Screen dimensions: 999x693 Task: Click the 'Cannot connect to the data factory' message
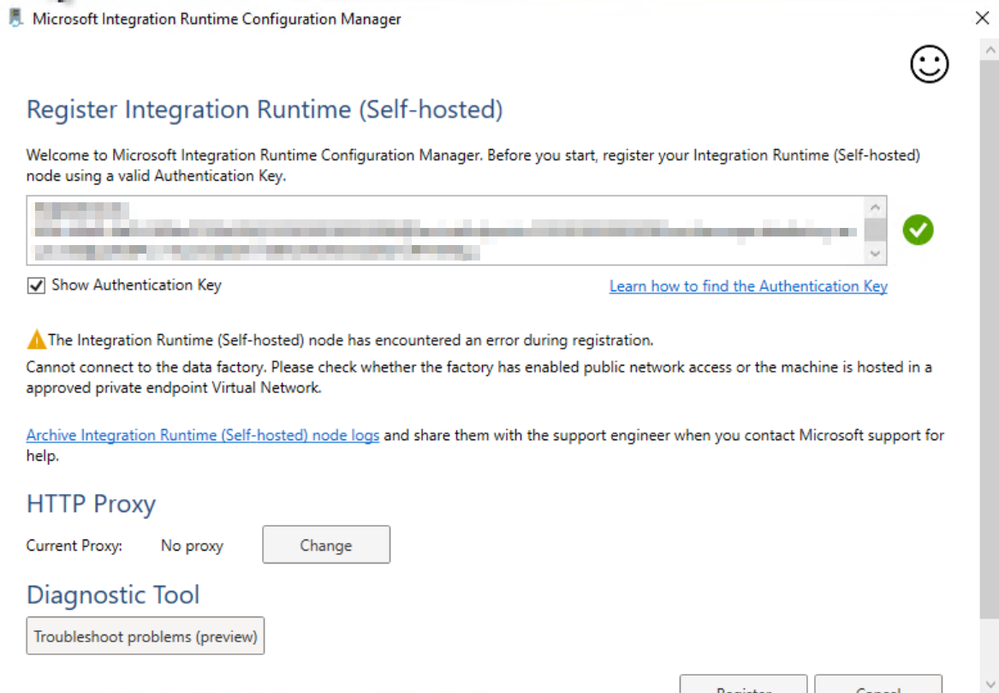click(x=478, y=377)
